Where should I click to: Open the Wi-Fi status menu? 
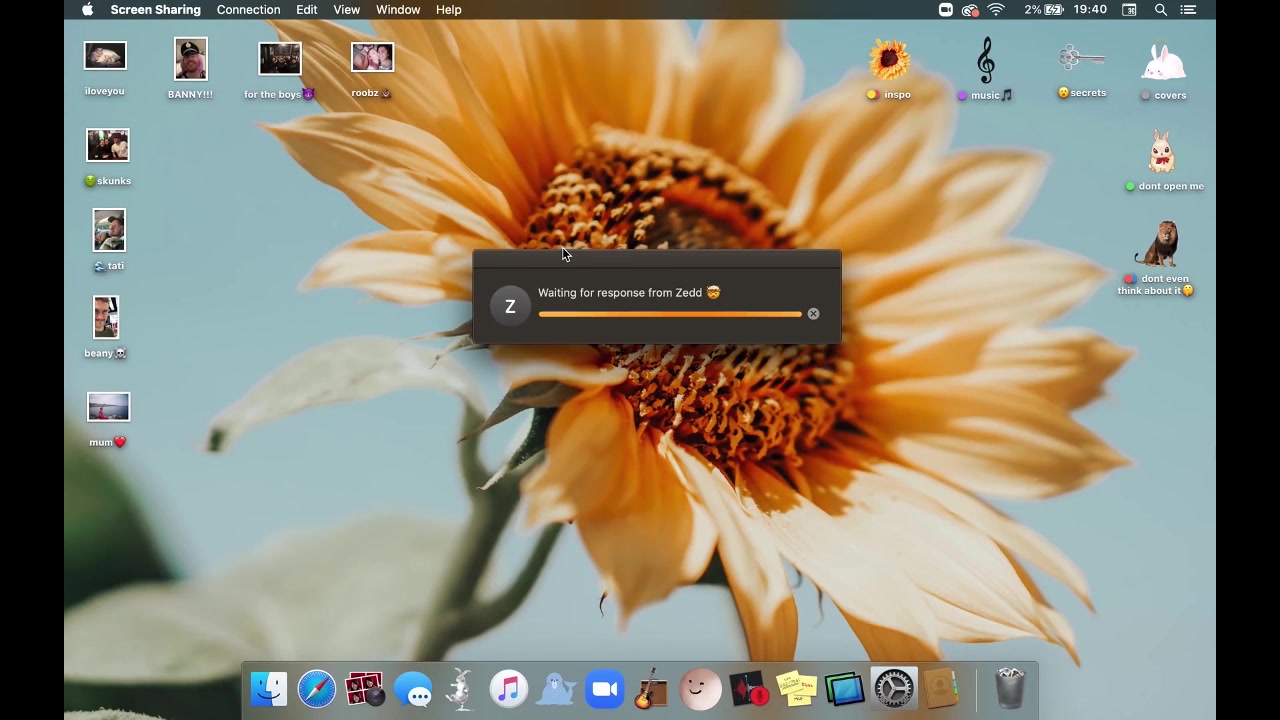click(x=996, y=10)
